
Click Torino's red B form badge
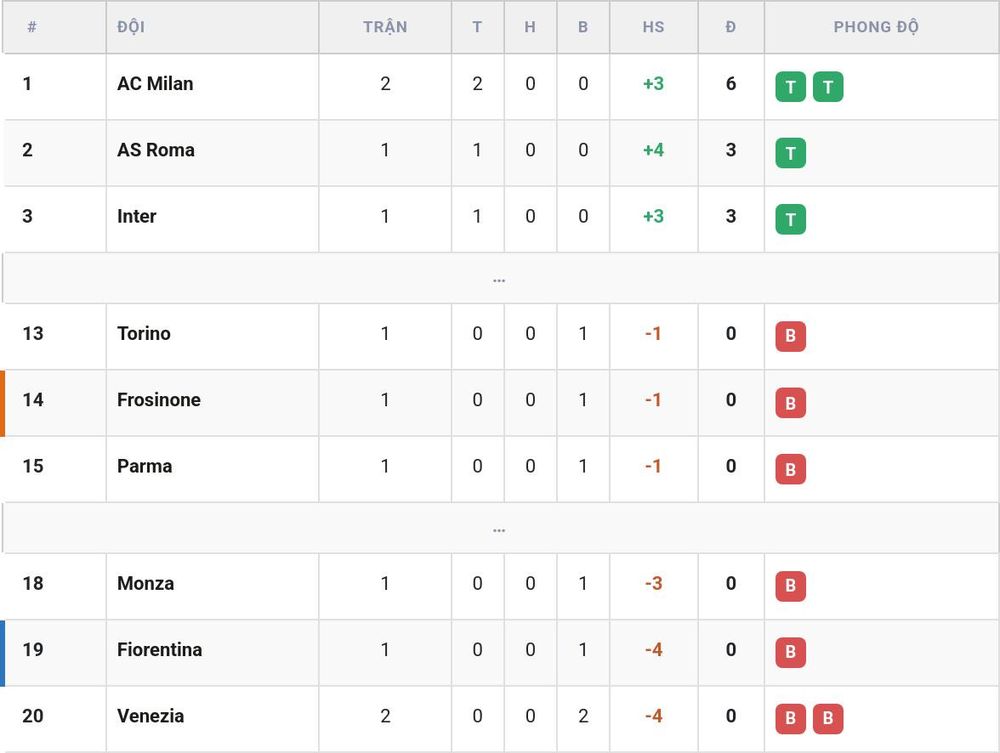pos(790,337)
